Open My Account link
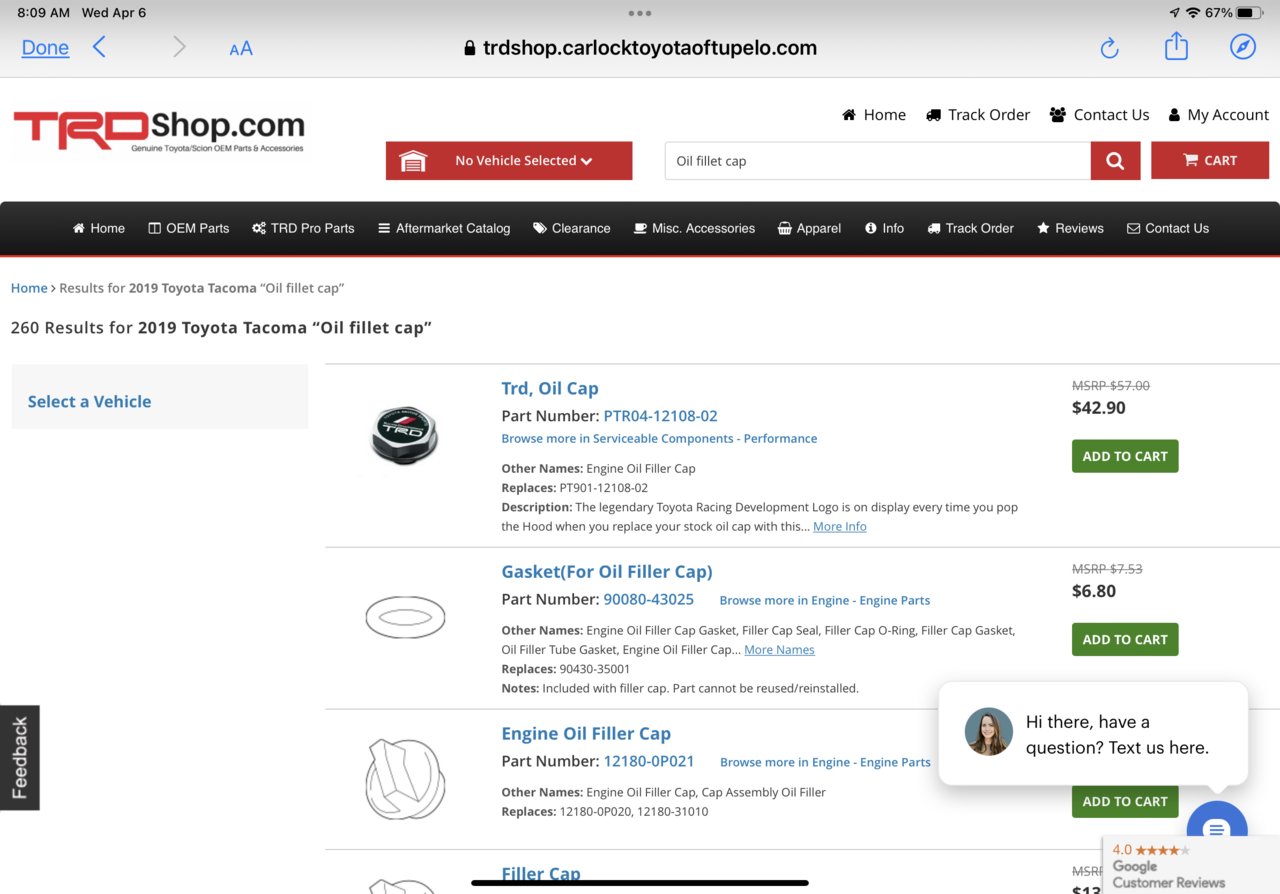Screen dimensions: 1280x894 pos(1218,115)
